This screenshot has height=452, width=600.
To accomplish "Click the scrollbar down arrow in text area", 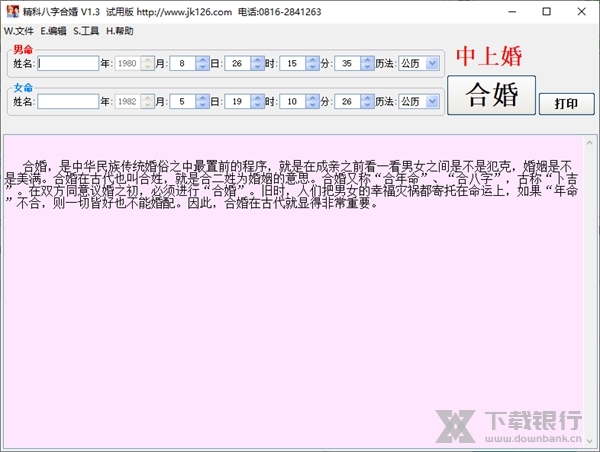I will [x=590, y=441].
